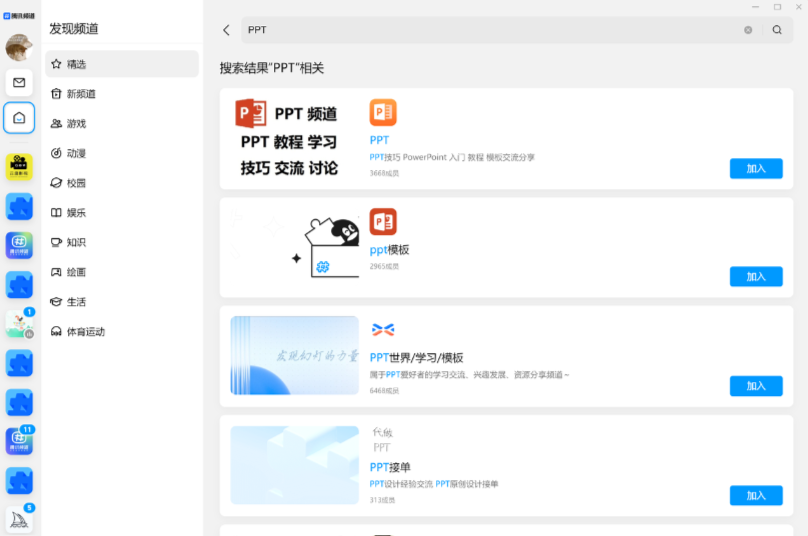Image resolution: width=808 pixels, height=536 pixels.
Task: Click the headset icon beside 体育运动
Action: pyautogui.click(x=56, y=331)
